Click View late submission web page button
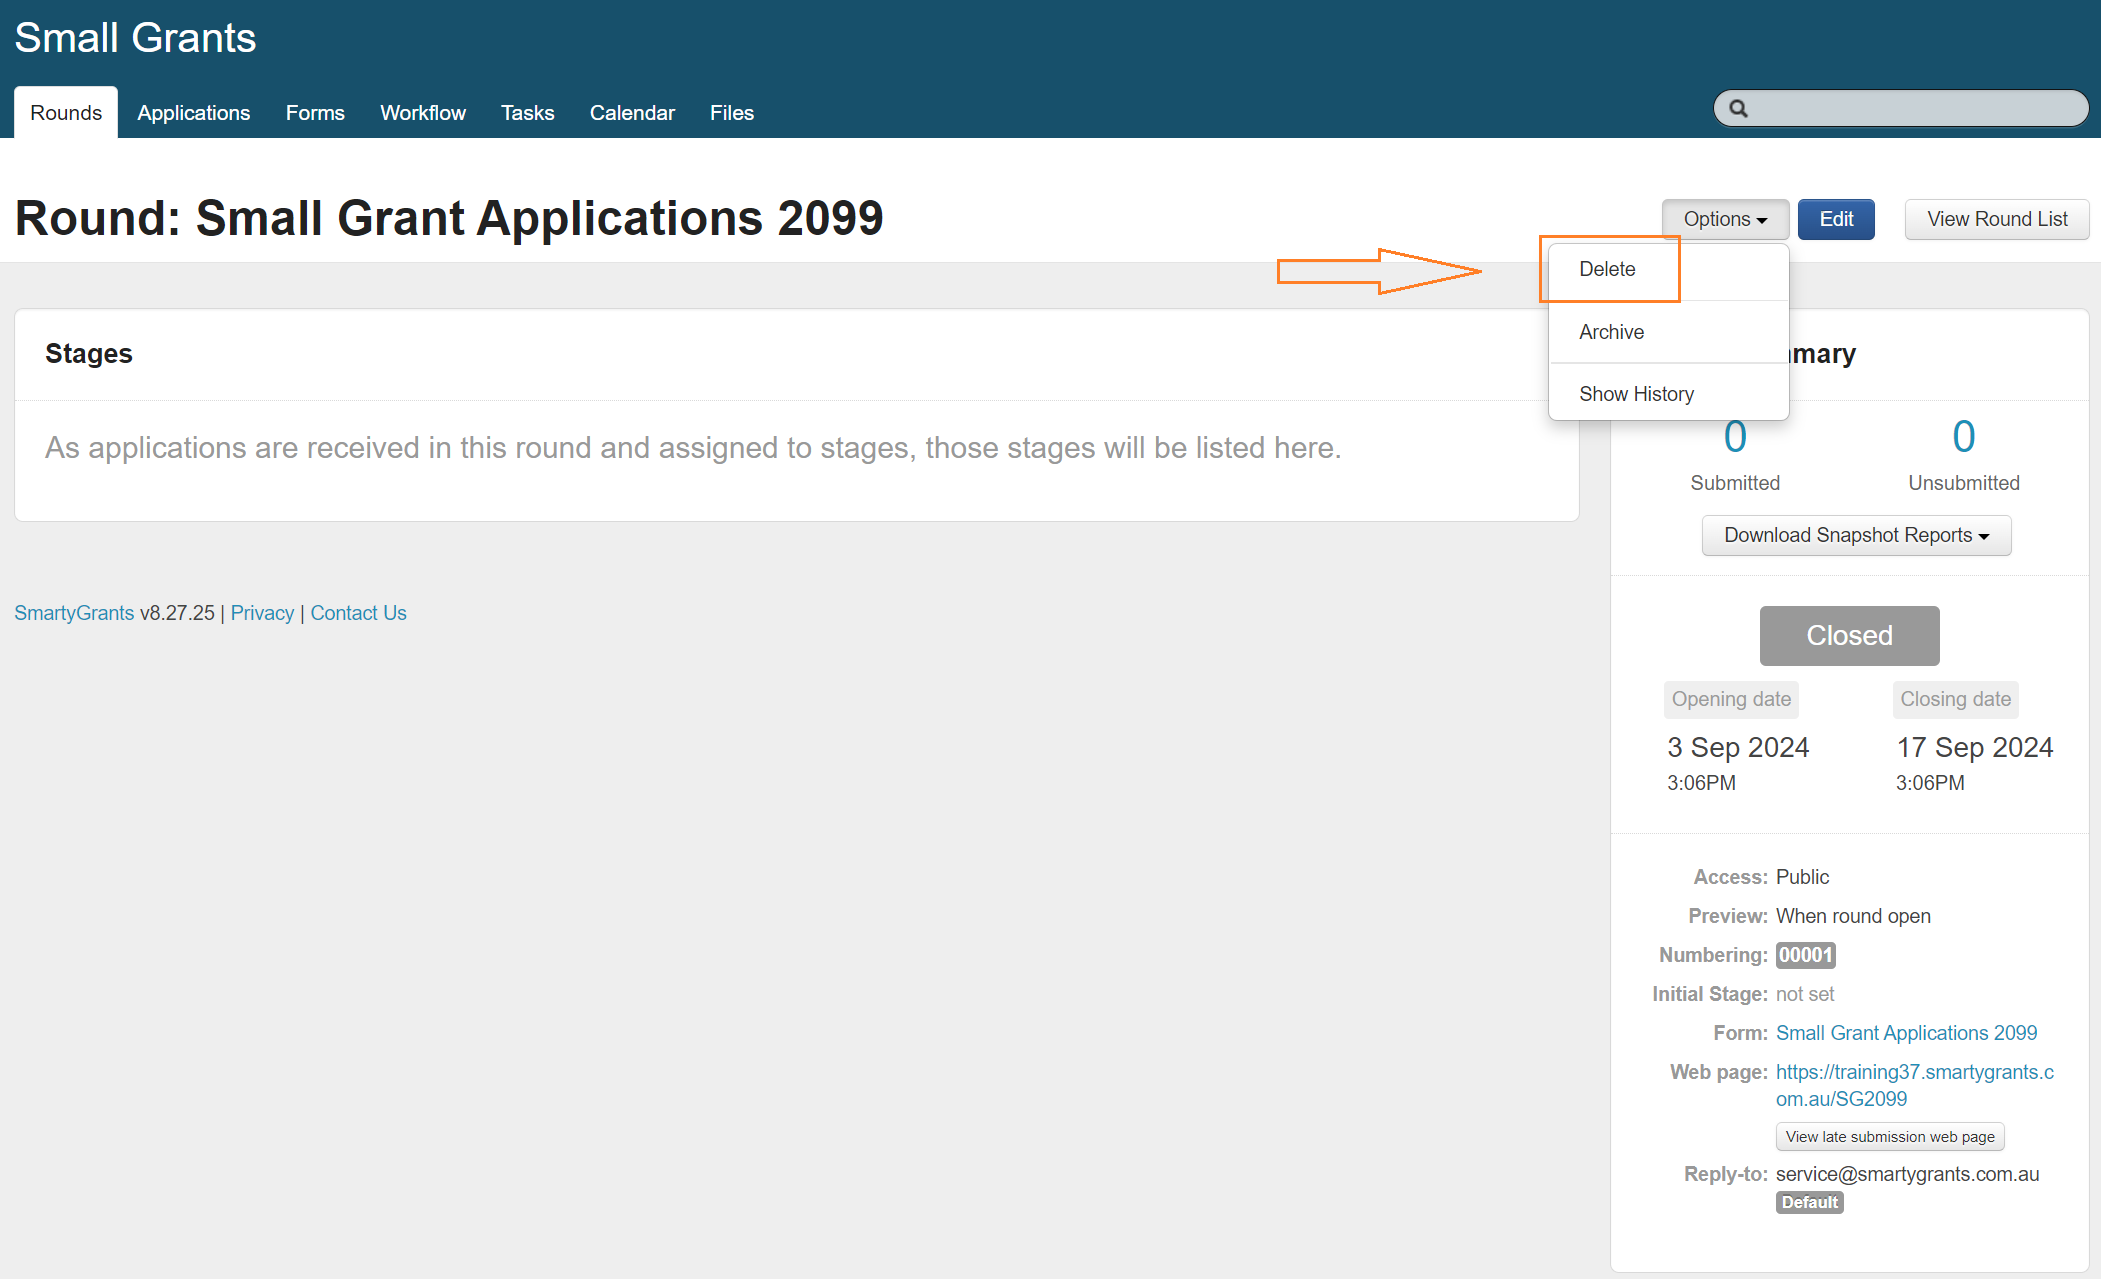Viewport: 2101px width, 1279px height. [x=1890, y=1137]
